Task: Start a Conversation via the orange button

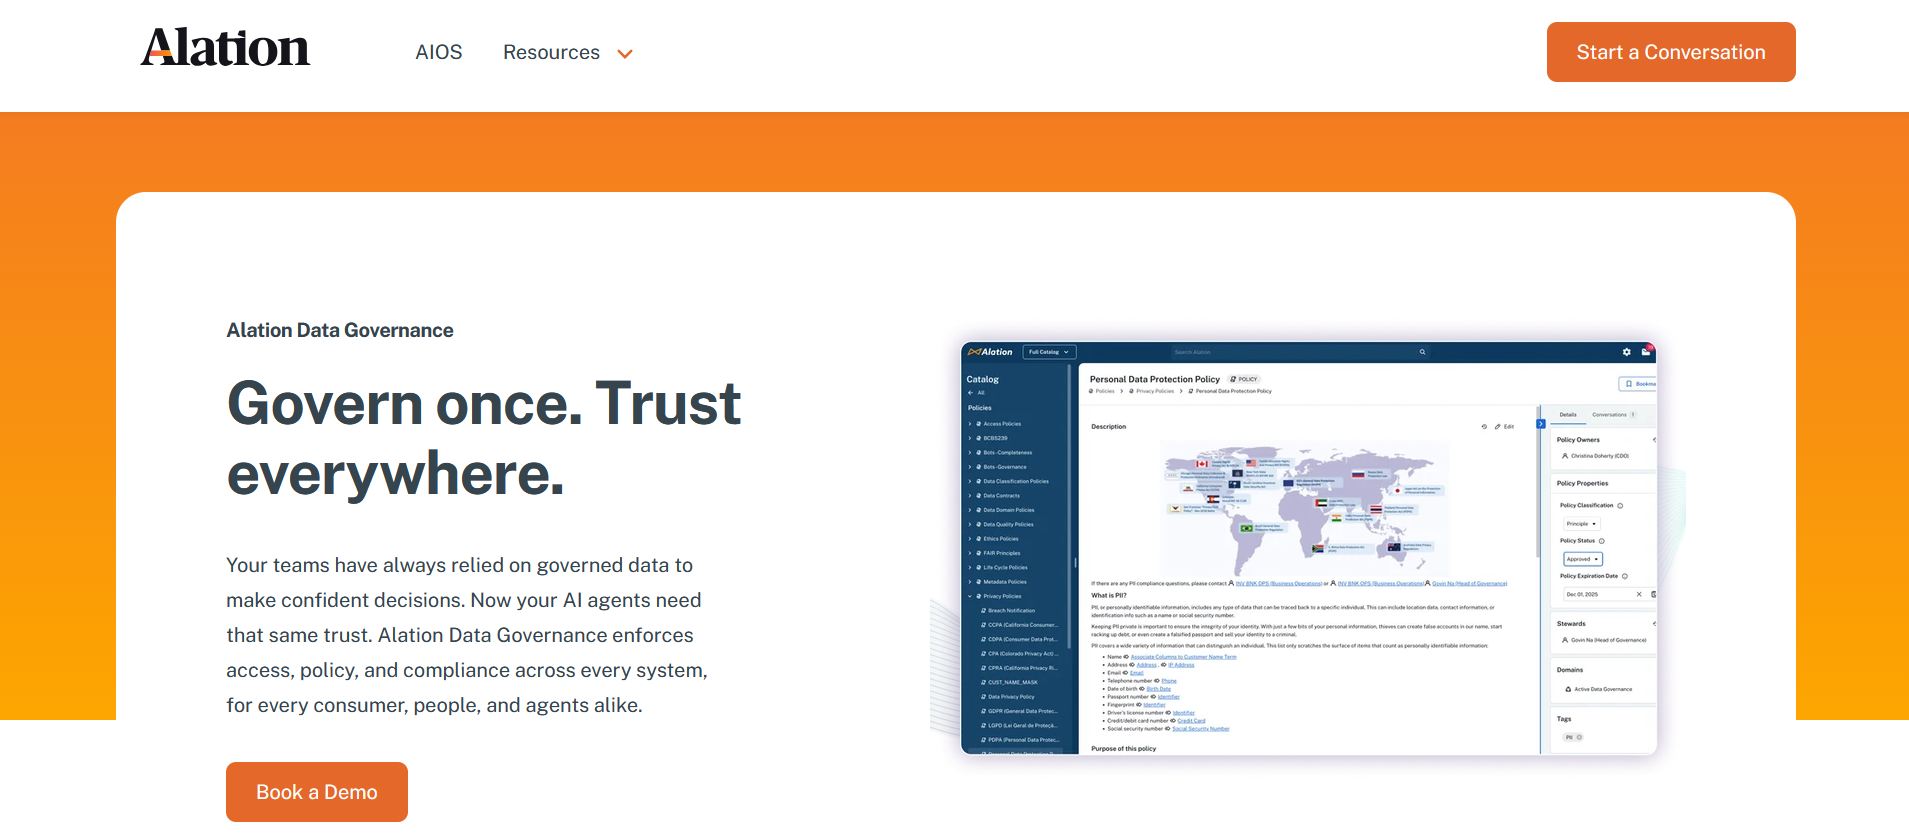Action: pyautogui.click(x=1671, y=52)
